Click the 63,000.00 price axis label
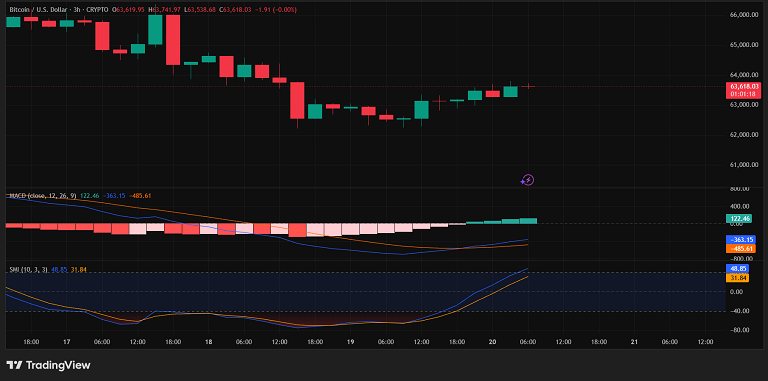The image size is (768, 381). (x=744, y=105)
